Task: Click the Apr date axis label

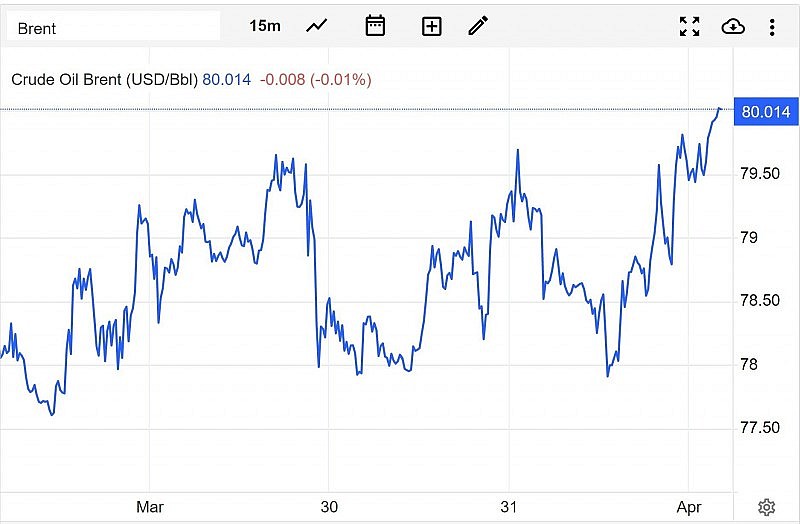Action: click(x=690, y=507)
